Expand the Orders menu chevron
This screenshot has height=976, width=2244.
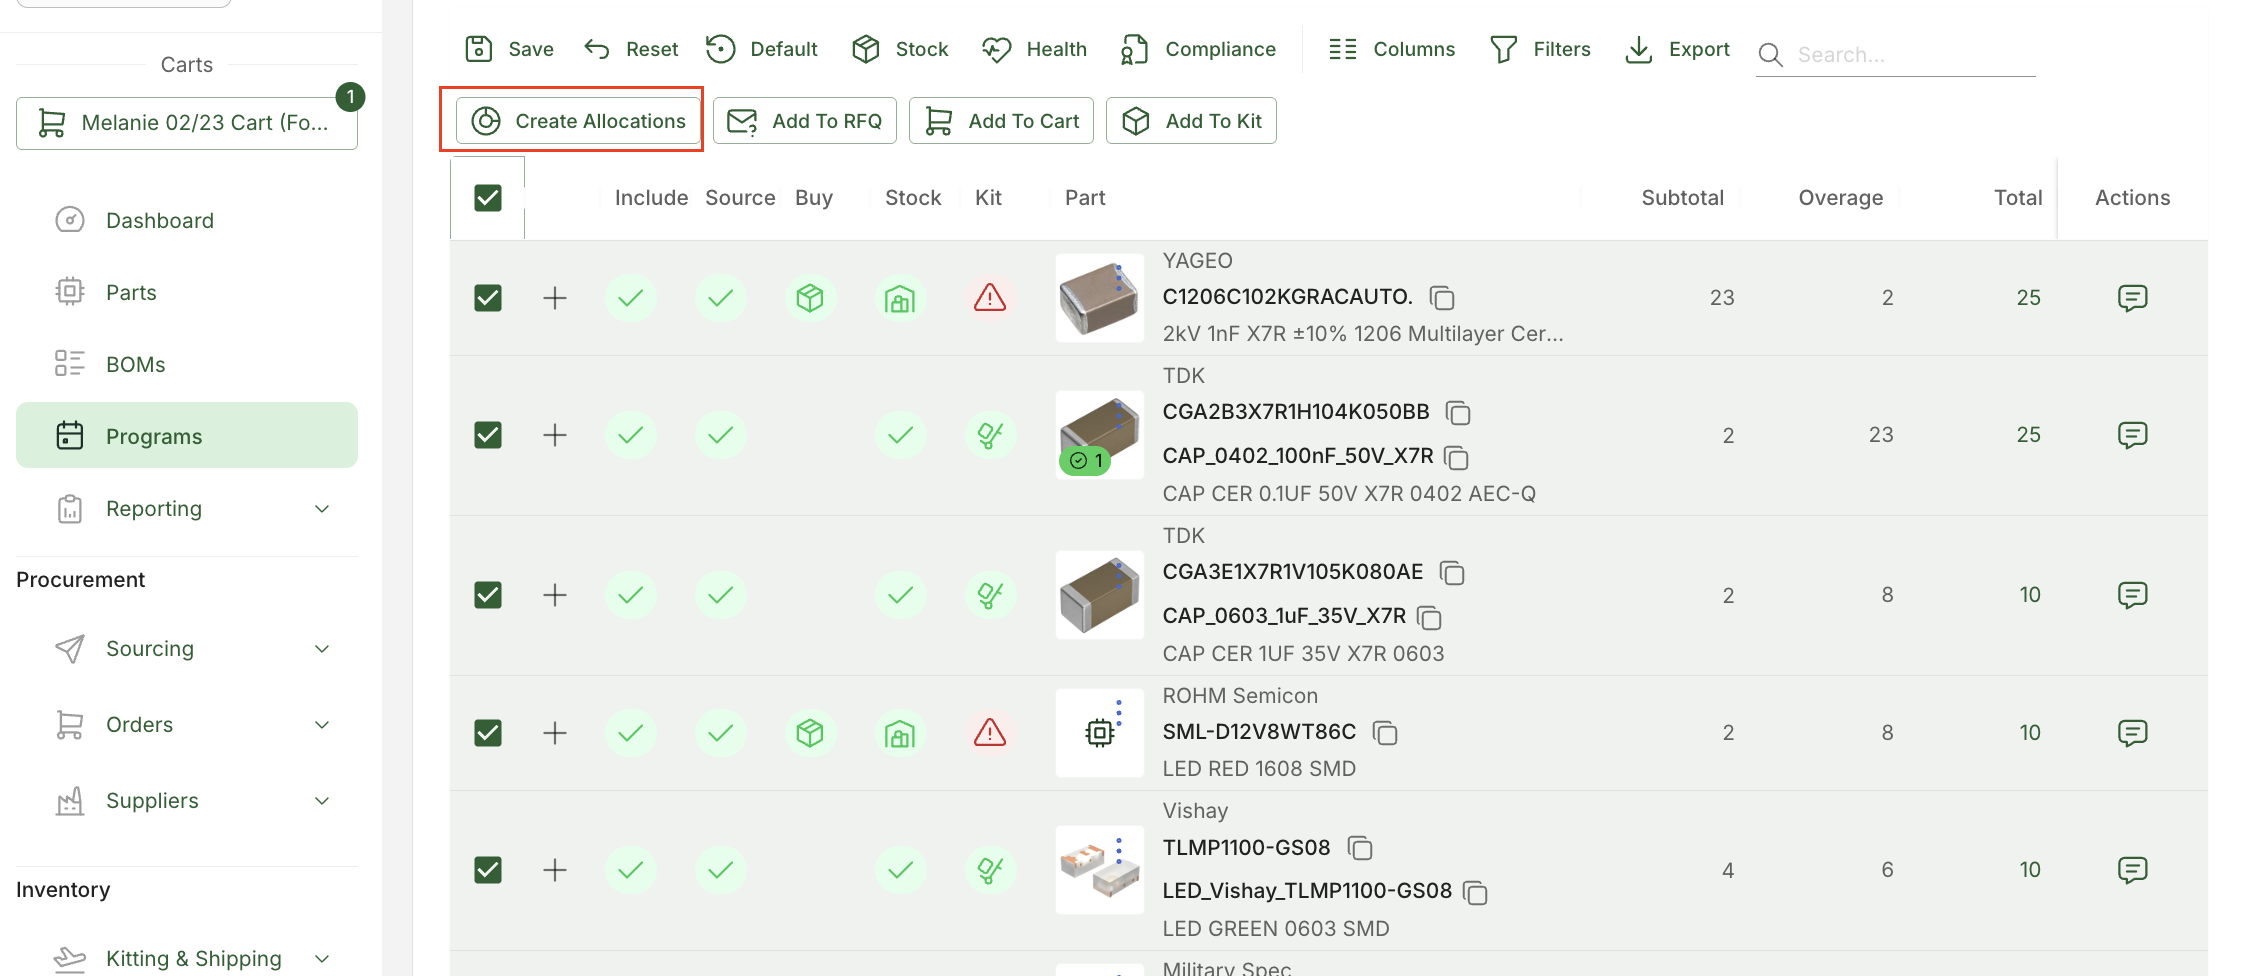coord(322,725)
